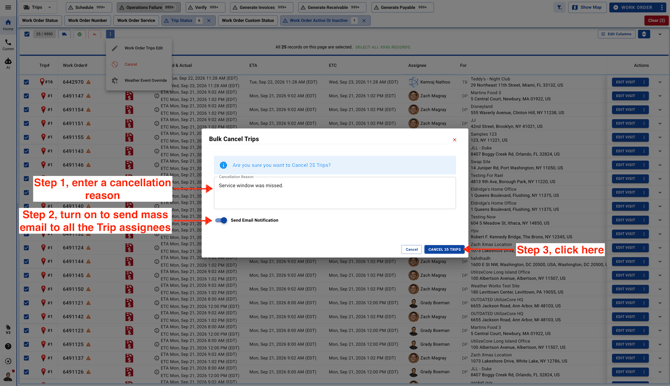The width and height of the screenshot is (670, 386).
Task: Click the three-dot on Teddy's Edit Visit button
Action: tap(644, 82)
